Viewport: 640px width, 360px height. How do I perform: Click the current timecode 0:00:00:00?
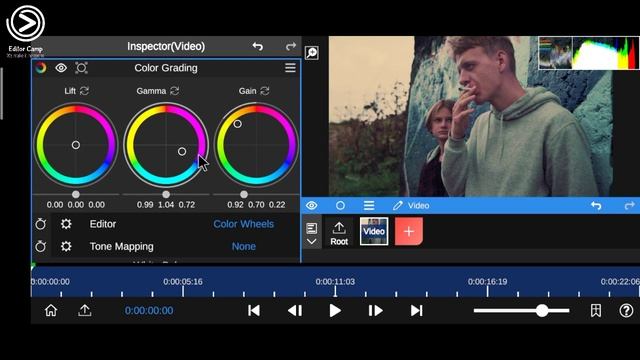(149, 311)
